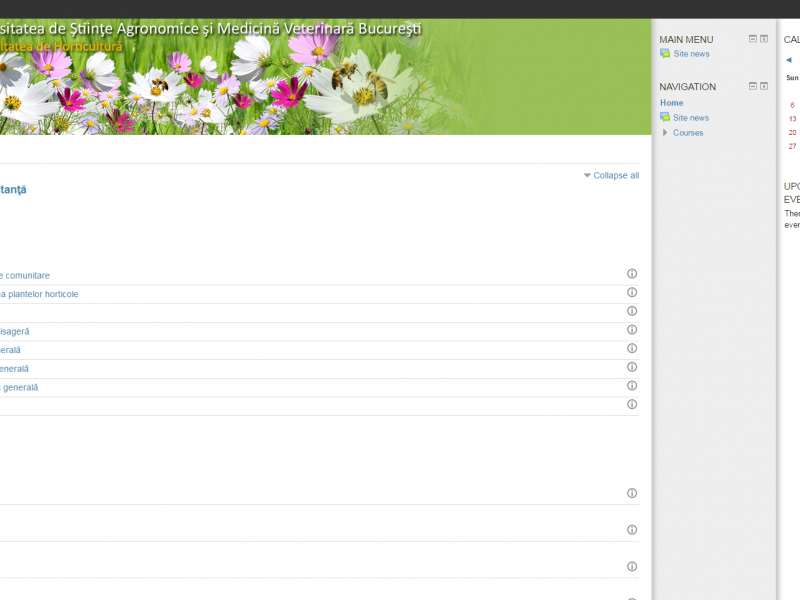Screen dimensions: 800x600
Task: Click the university flower banner image
Action: click(x=326, y=77)
